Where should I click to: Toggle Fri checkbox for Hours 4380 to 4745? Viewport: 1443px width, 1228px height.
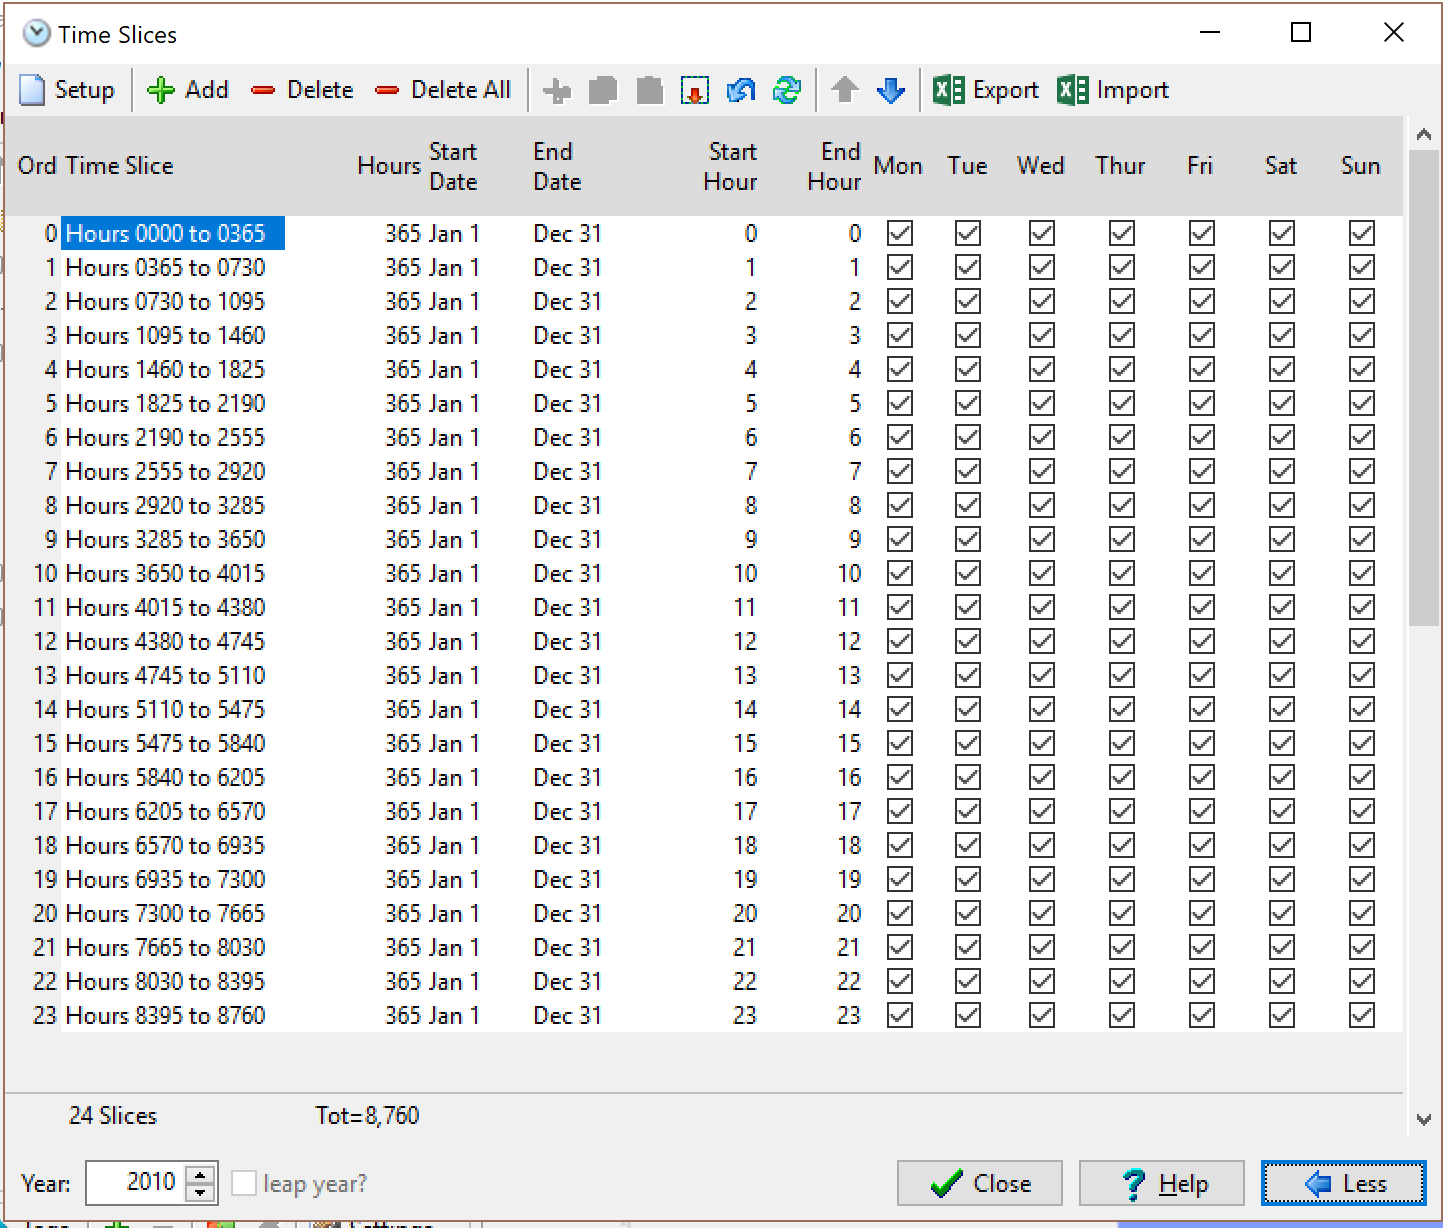coord(1202,641)
